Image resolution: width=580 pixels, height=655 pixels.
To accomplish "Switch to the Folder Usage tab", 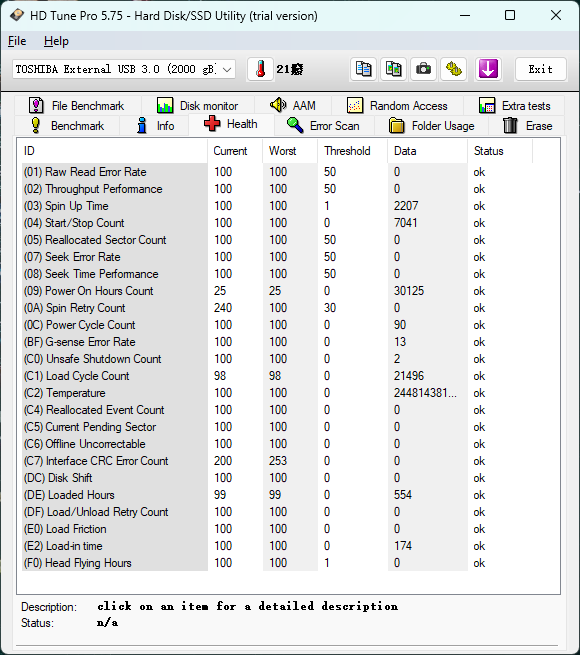I will pos(432,126).
